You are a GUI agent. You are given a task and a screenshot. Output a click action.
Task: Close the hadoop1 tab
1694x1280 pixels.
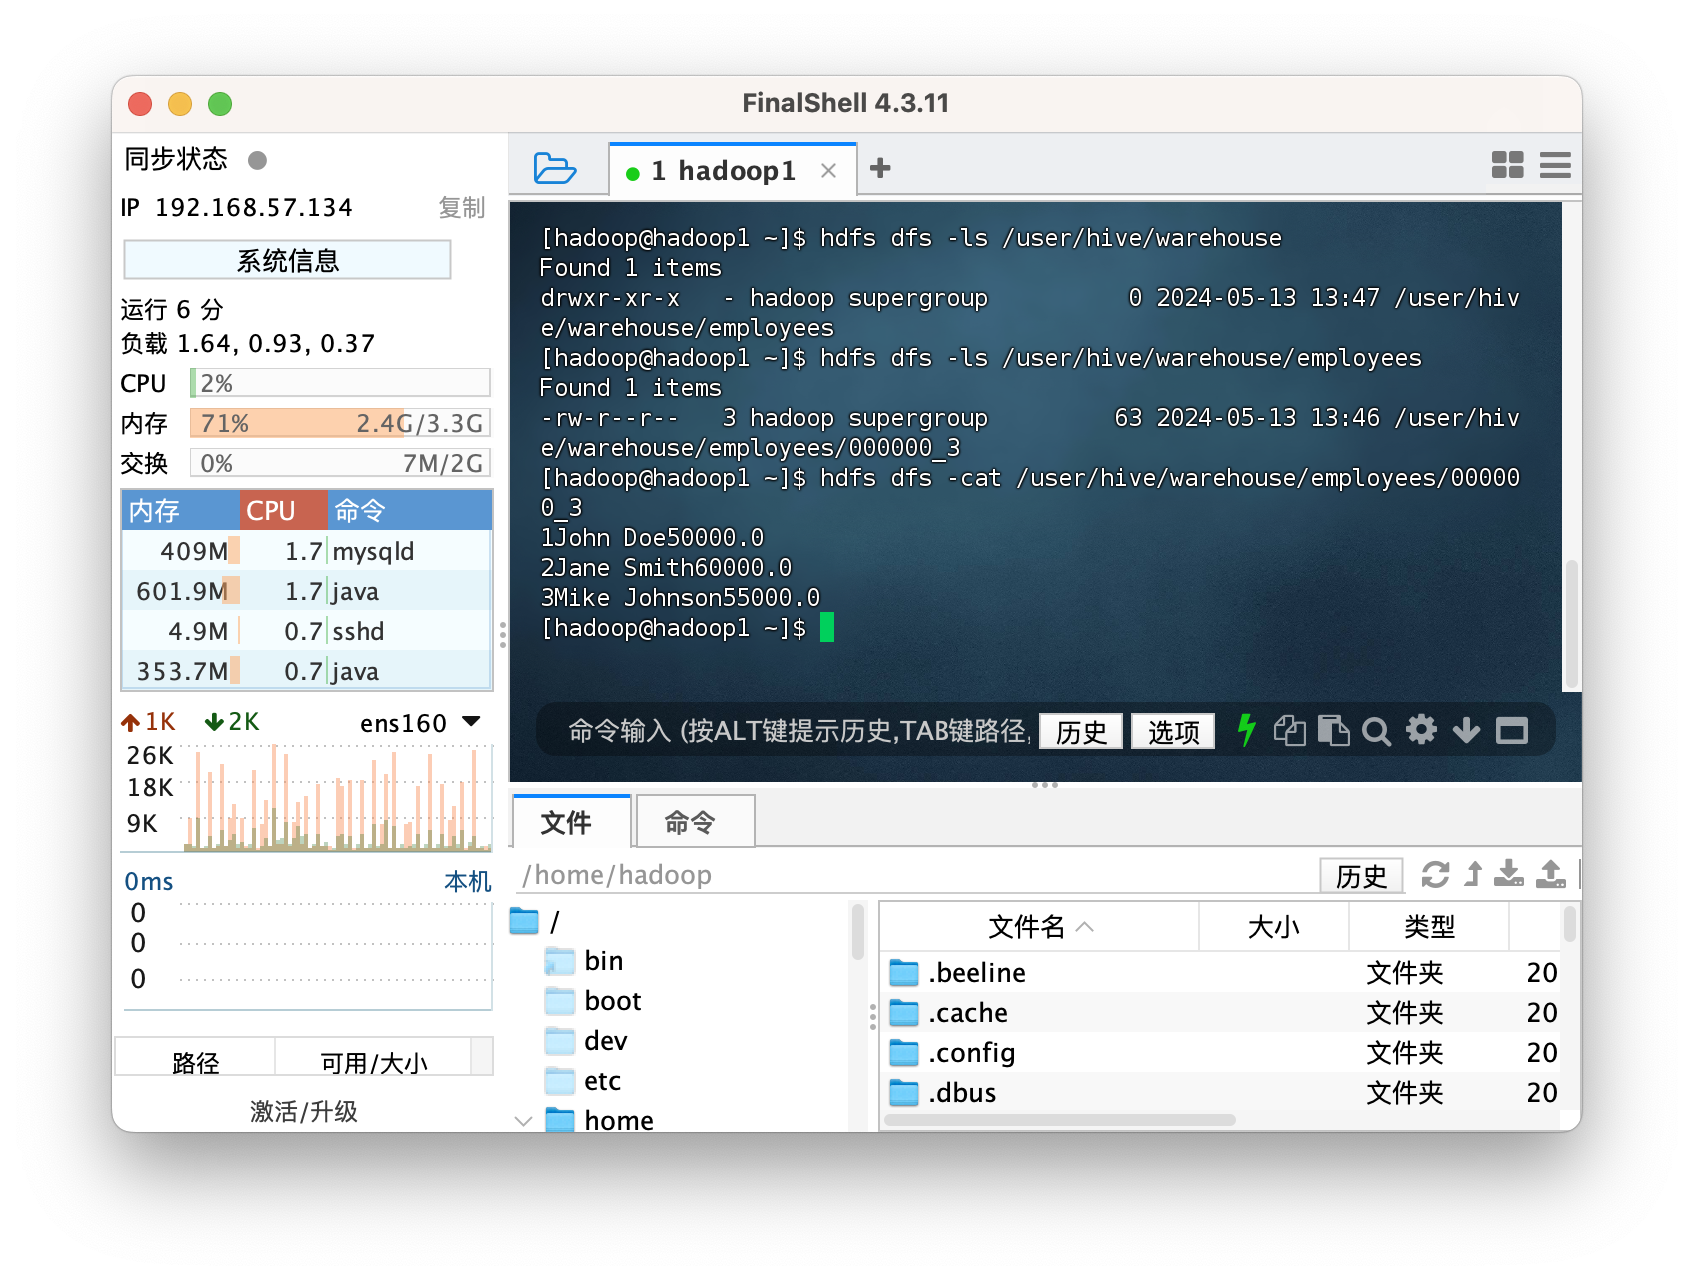[x=828, y=171]
